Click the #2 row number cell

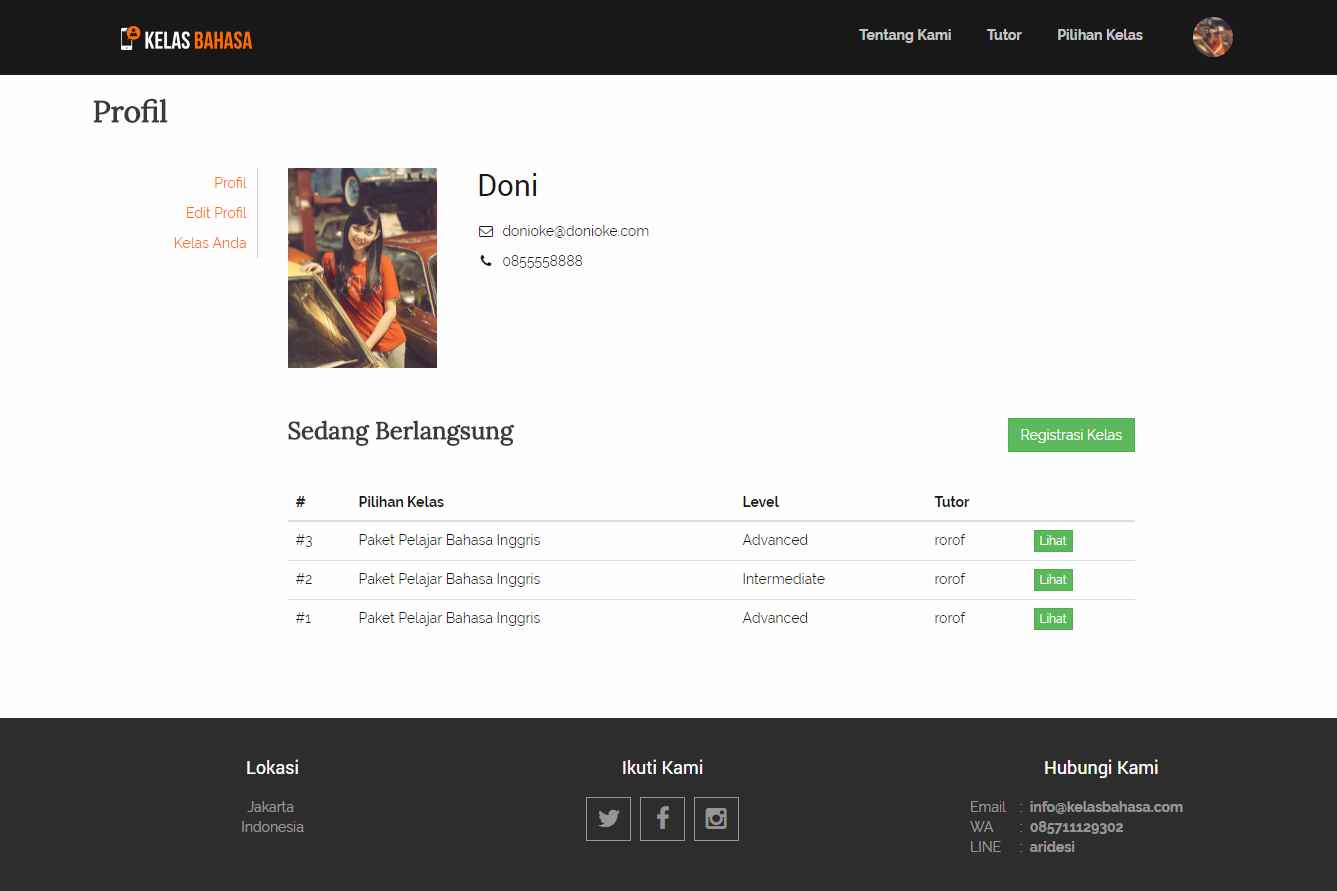click(304, 580)
